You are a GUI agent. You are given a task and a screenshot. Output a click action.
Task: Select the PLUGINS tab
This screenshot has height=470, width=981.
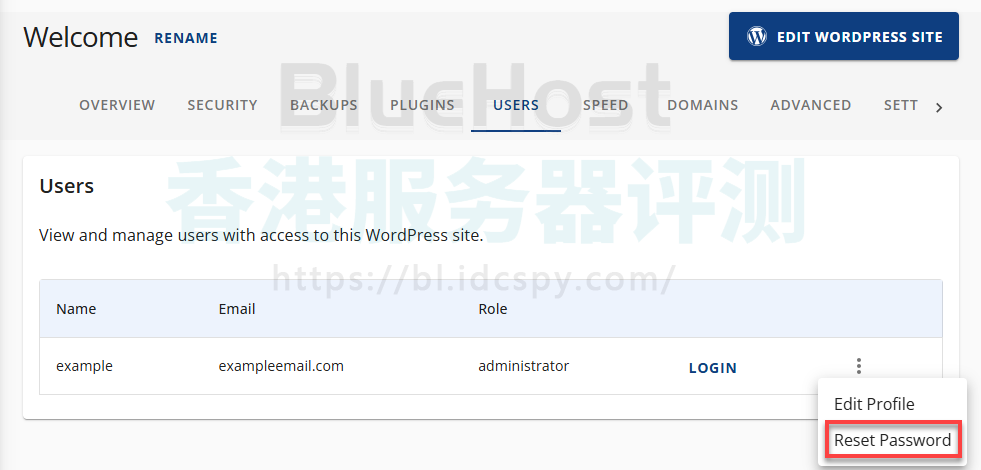pyautogui.click(x=422, y=105)
